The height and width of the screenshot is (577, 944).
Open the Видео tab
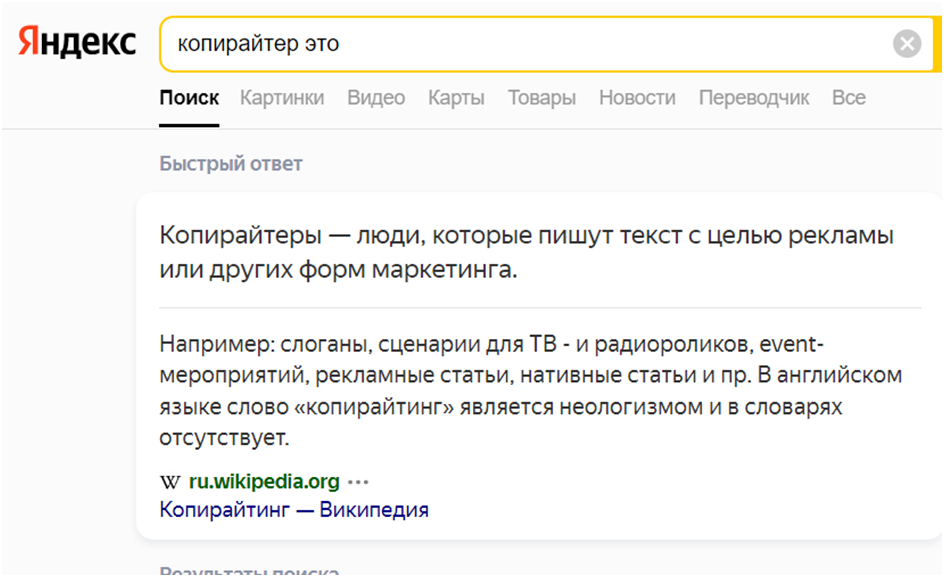coord(376,98)
